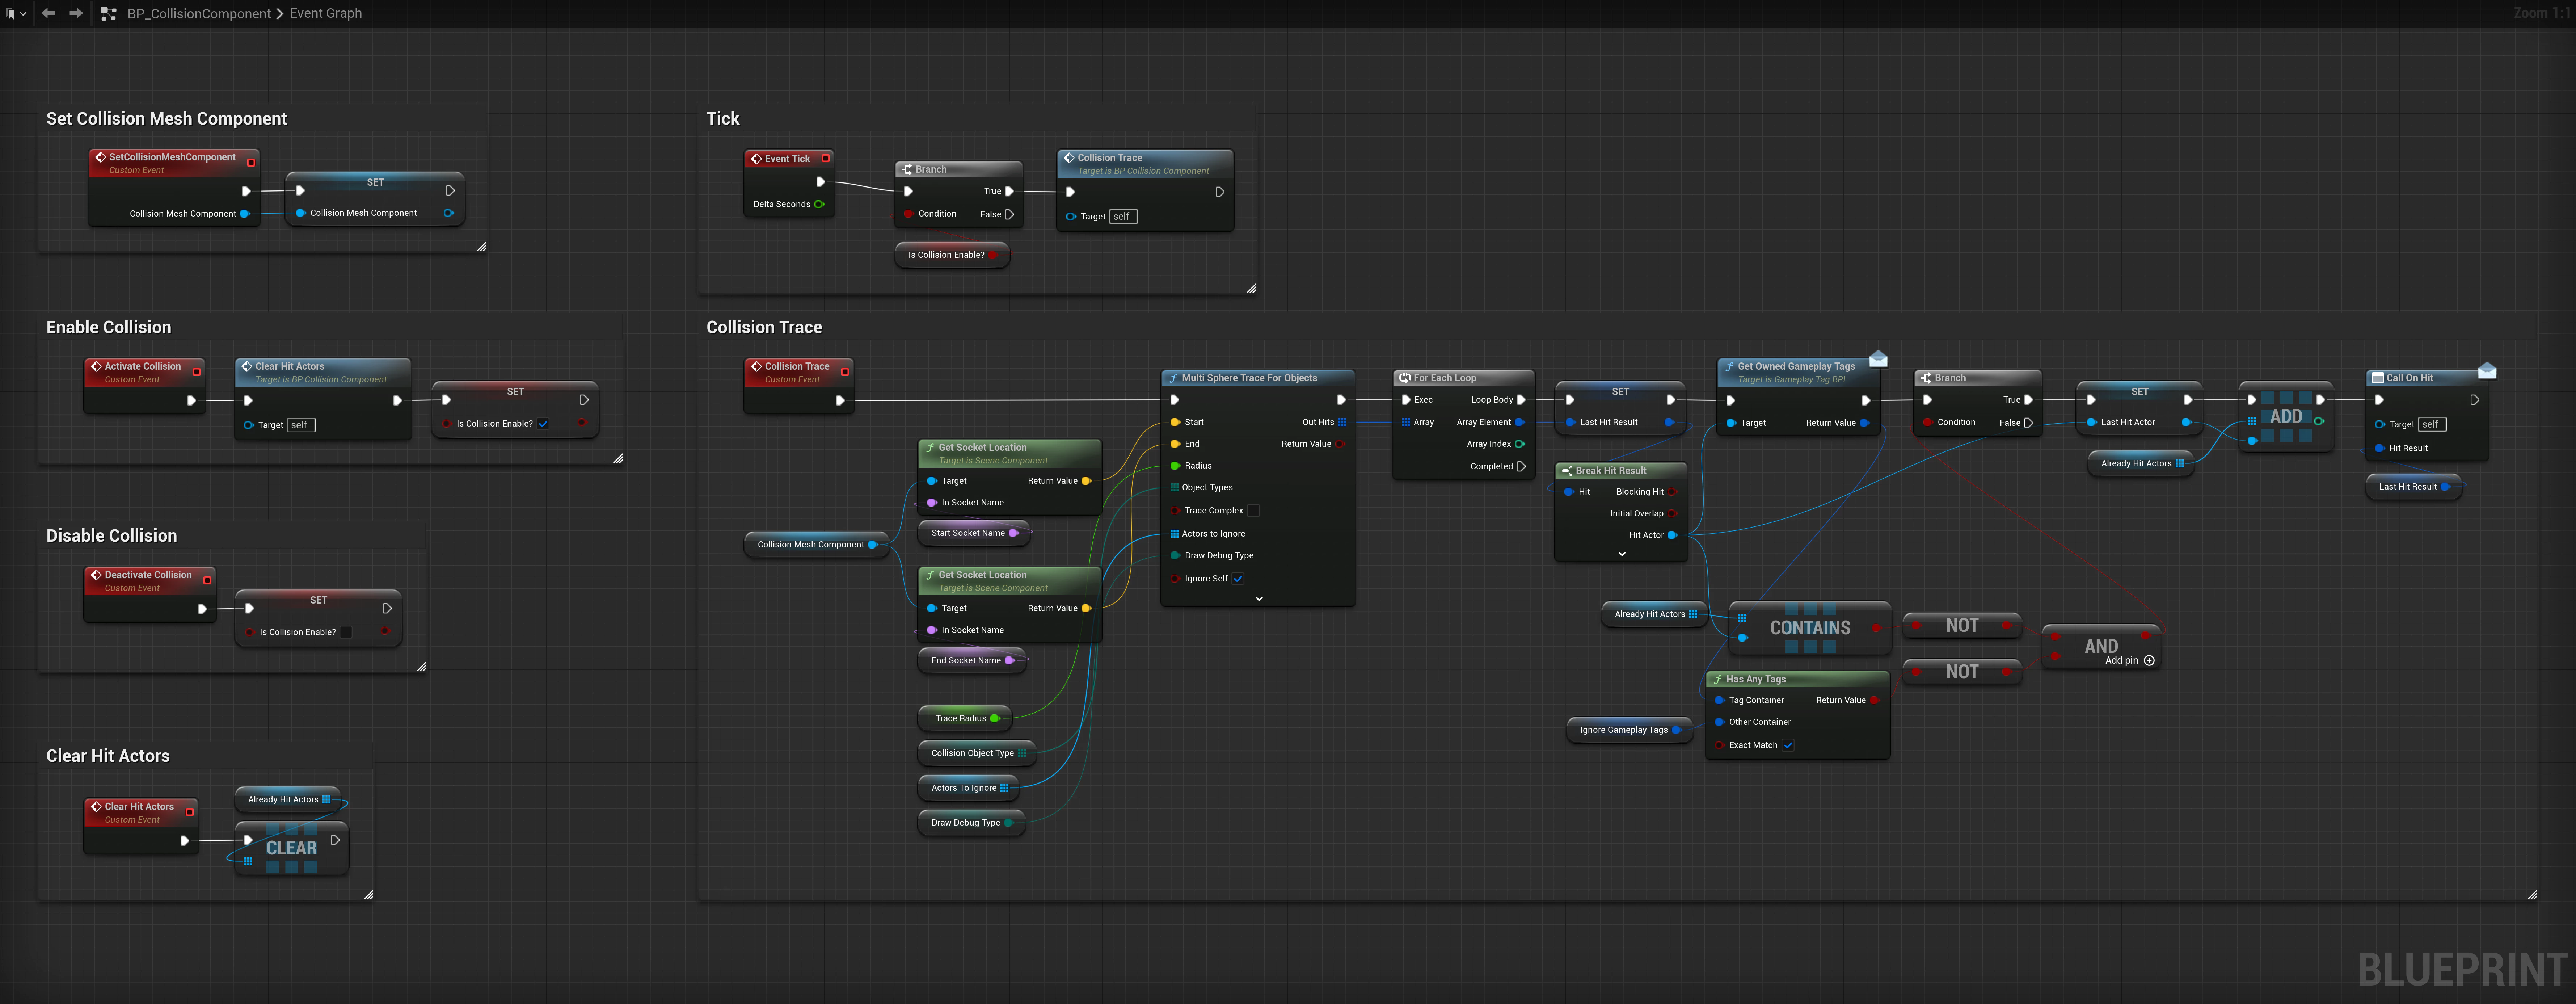Click the For Each Loop Completed exec pin

(x=1521, y=466)
